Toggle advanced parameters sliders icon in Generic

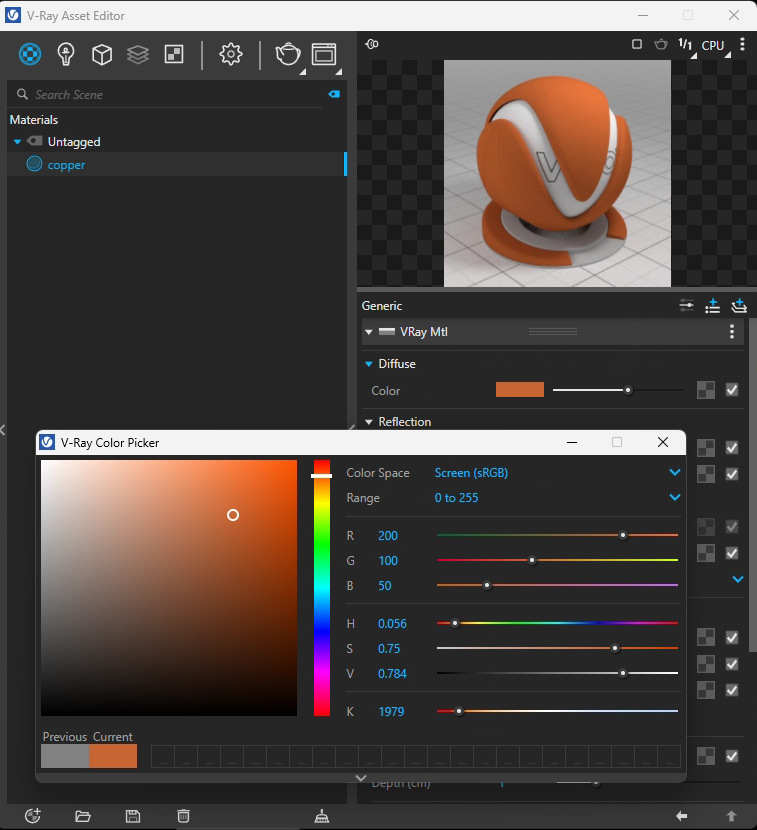point(686,305)
